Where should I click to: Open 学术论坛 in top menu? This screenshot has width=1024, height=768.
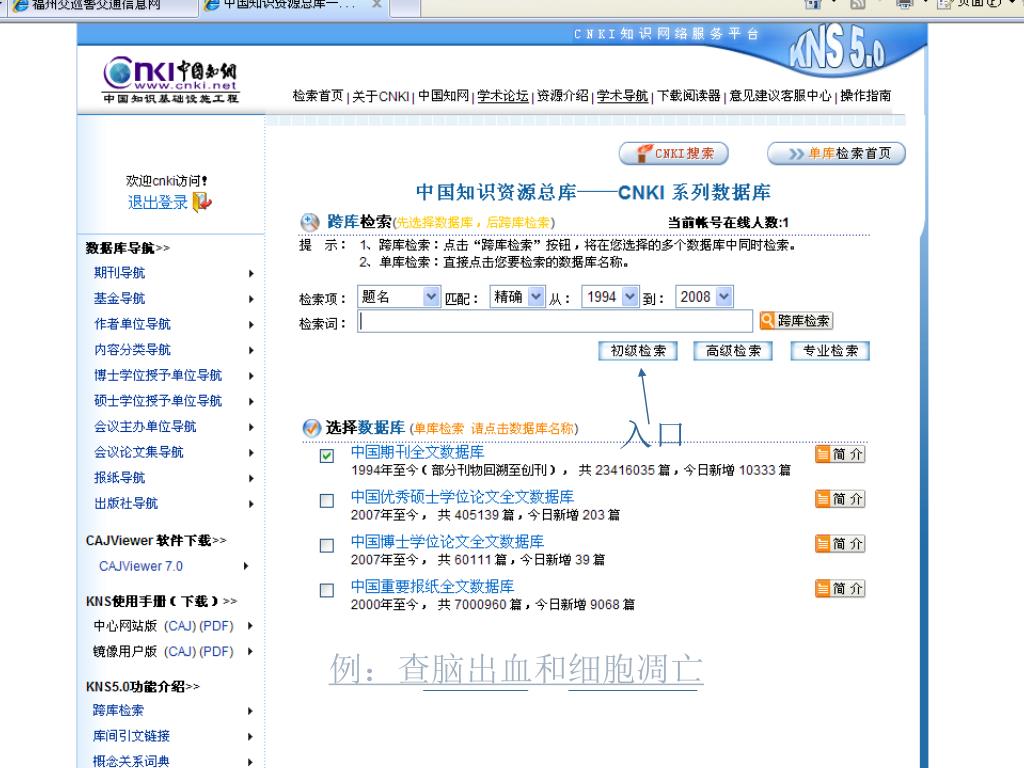503,96
